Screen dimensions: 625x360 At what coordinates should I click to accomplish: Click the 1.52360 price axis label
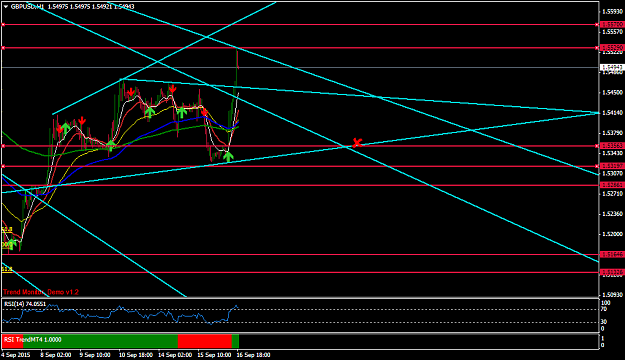tap(612, 214)
